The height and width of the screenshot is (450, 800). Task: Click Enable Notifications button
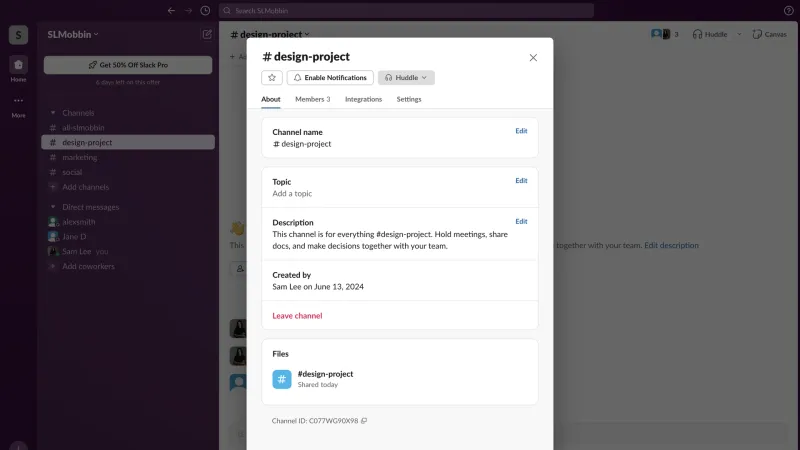330,78
